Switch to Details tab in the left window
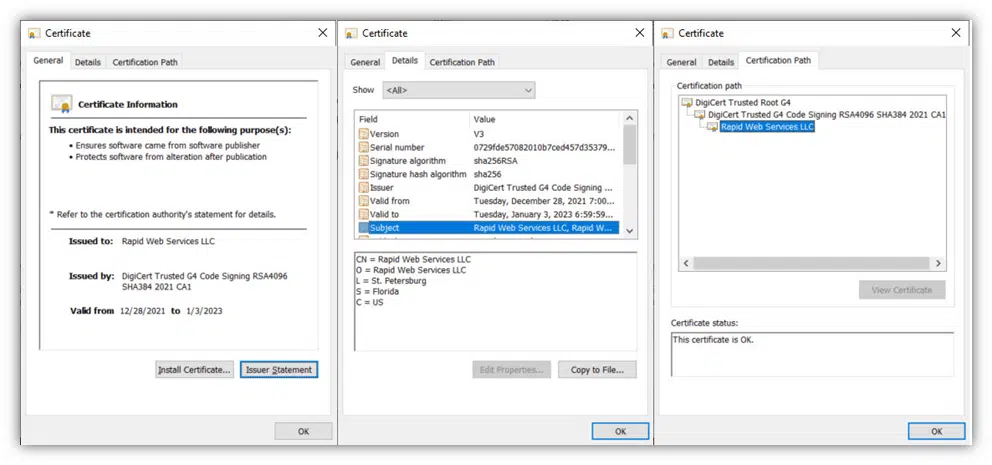 point(87,62)
